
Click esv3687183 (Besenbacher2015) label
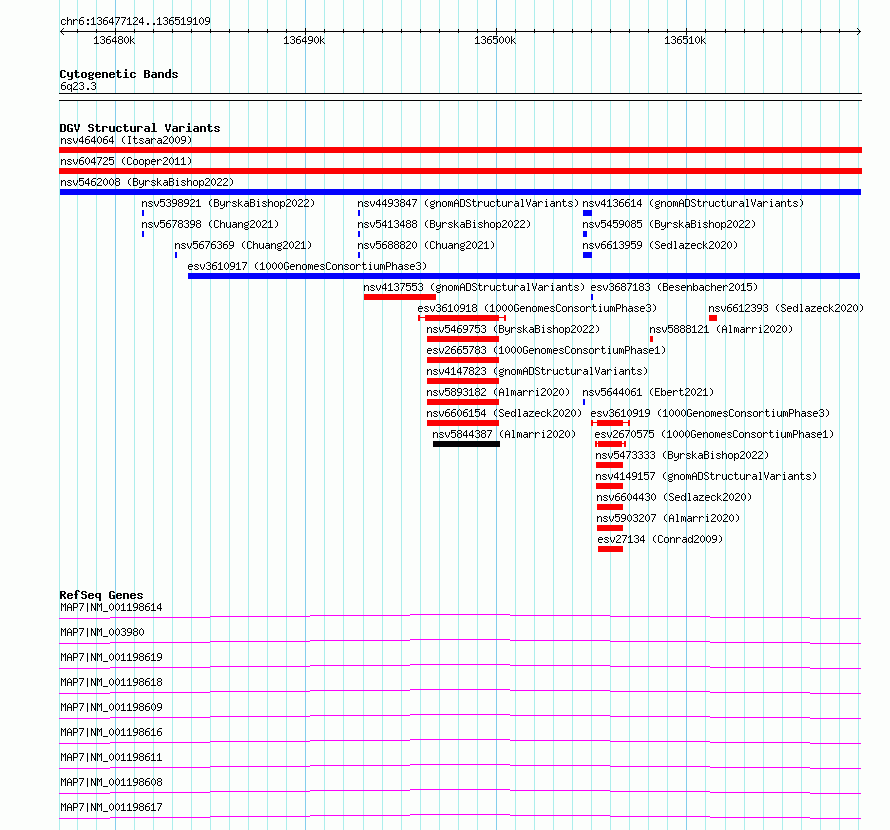click(674, 287)
